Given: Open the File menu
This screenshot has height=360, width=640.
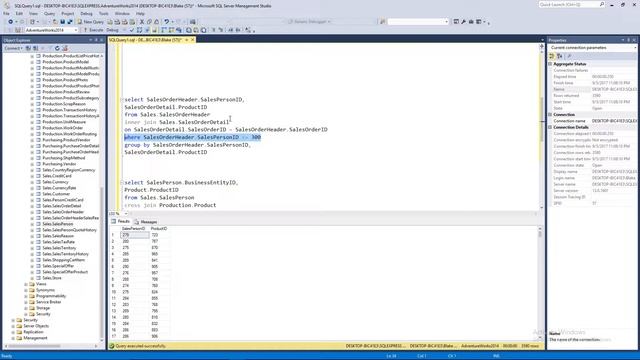Looking at the screenshot, I should (7, 13).
